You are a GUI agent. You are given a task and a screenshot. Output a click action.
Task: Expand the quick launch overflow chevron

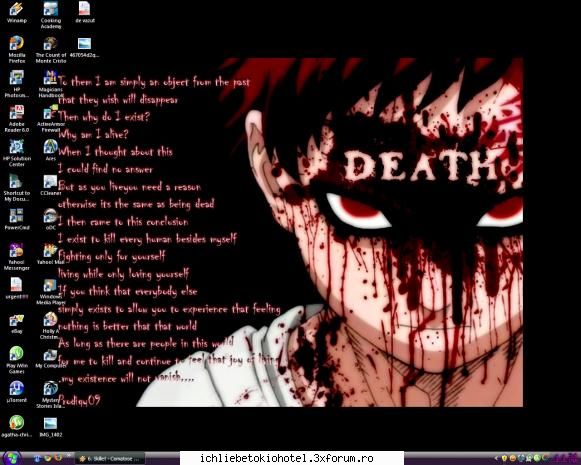click(69, 455)
